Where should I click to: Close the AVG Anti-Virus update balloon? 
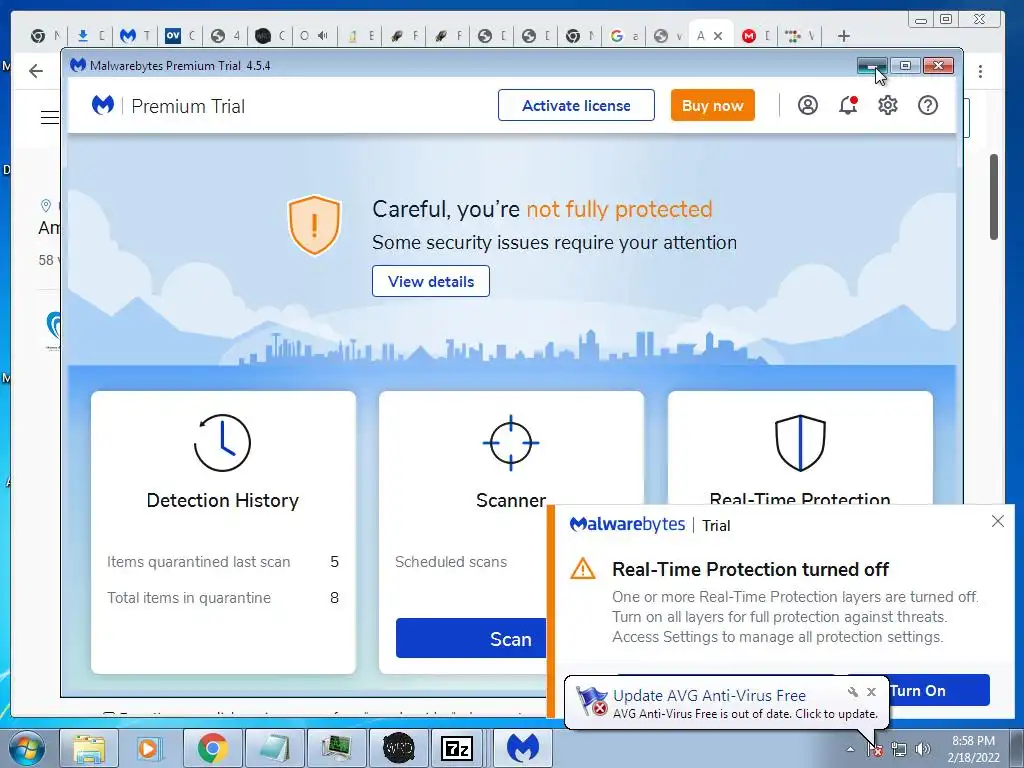pyautogui.click(x=871, y=692)
